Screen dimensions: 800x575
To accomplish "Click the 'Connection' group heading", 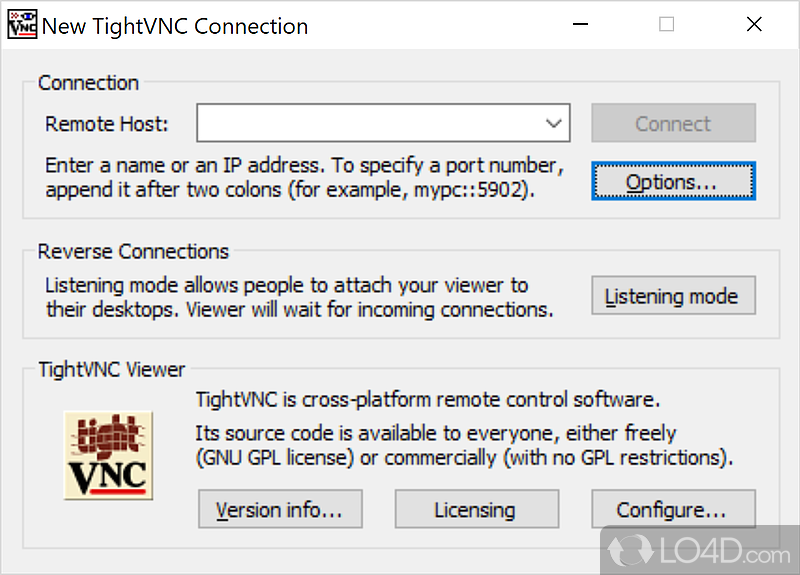I will click(x=89, y=83).
